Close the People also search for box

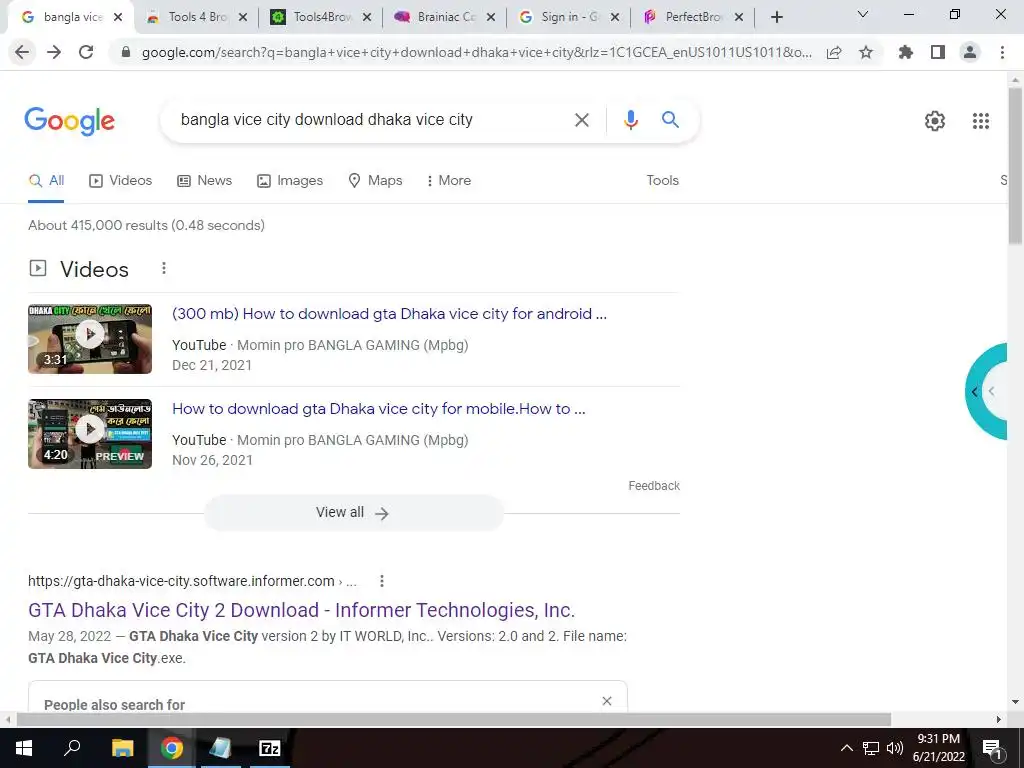607,701
